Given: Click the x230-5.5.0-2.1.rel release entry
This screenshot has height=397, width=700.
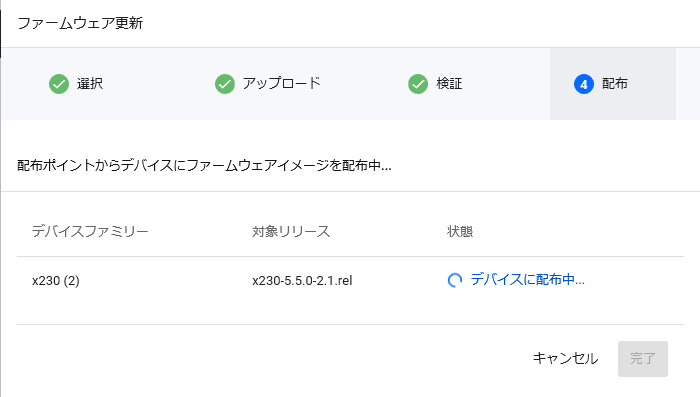Looking at the screenshot, I should (x=302, y=281).
